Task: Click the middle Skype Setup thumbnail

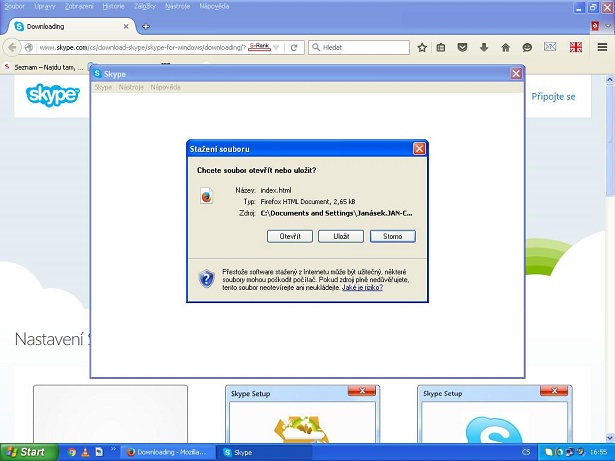Action: (302, 414)
